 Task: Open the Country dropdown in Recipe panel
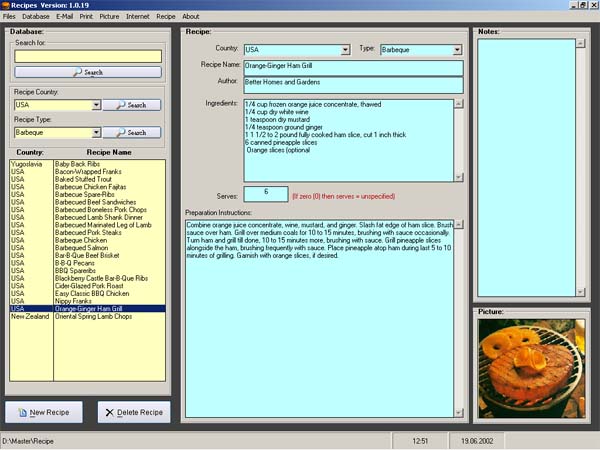345,49
